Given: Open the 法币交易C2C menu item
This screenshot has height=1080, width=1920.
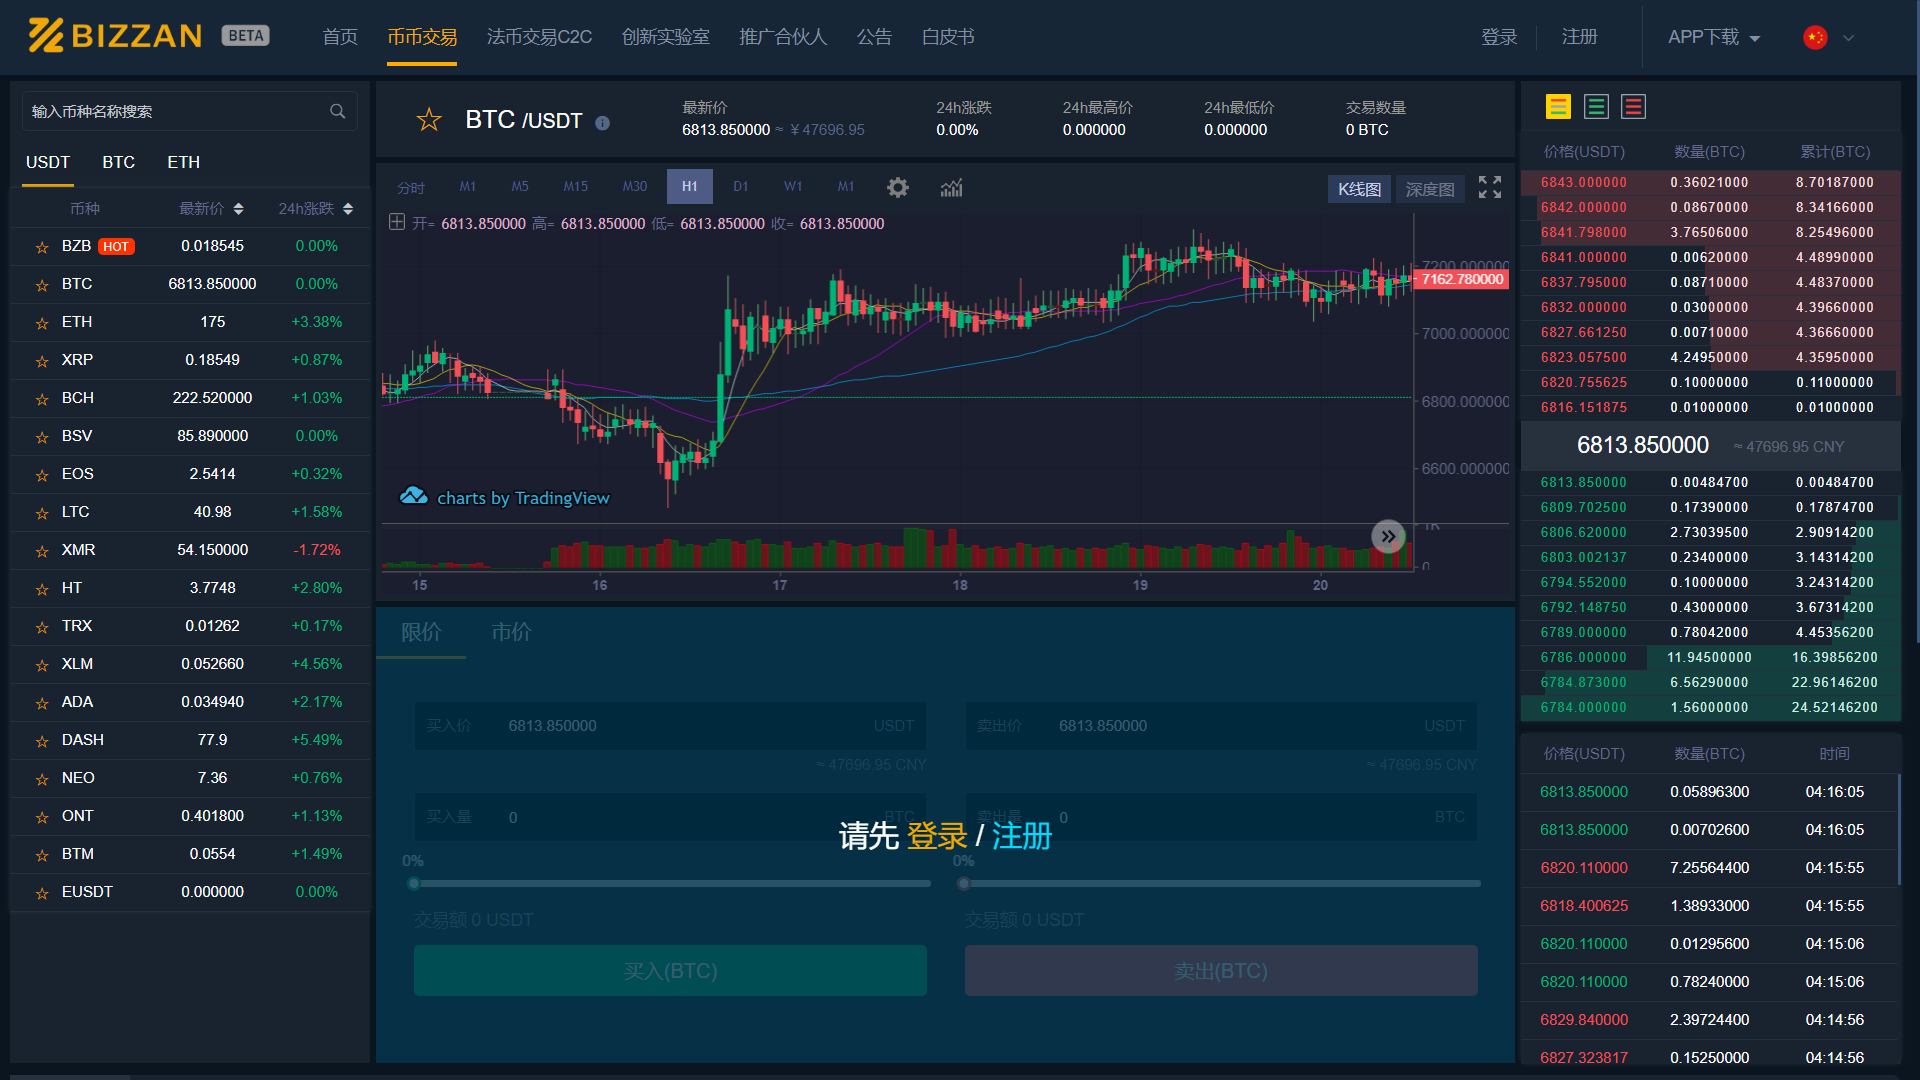Looking at the screenshot, I should click(539, 36).
